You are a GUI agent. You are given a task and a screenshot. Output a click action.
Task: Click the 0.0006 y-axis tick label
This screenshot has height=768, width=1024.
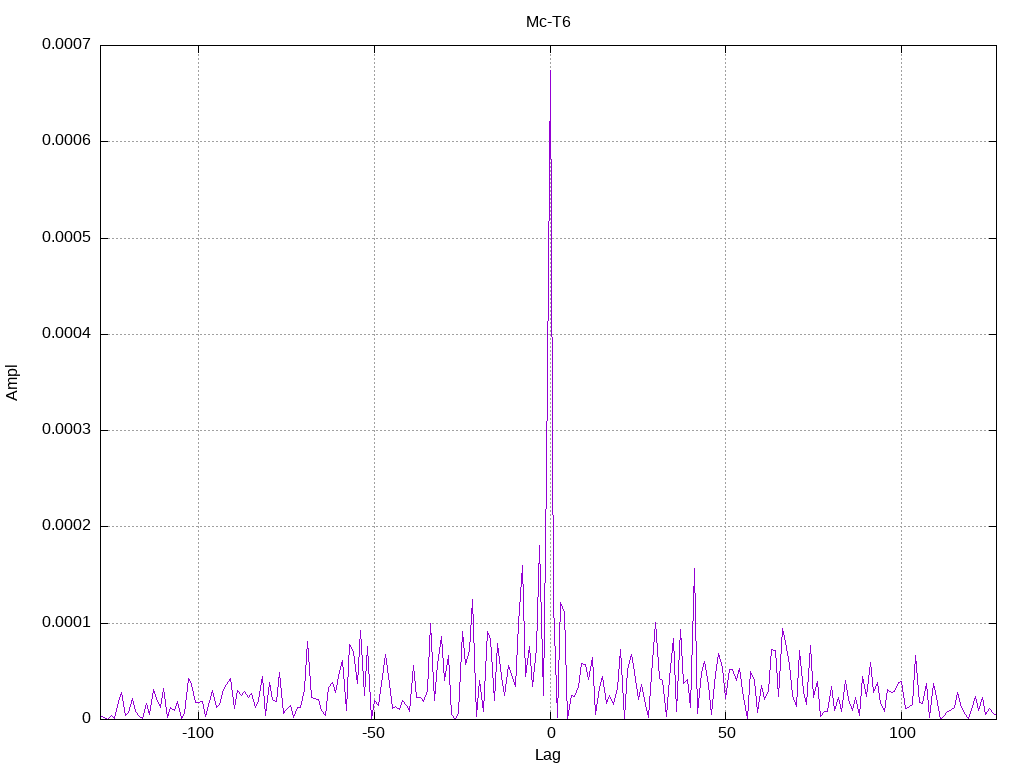point(66,140)
